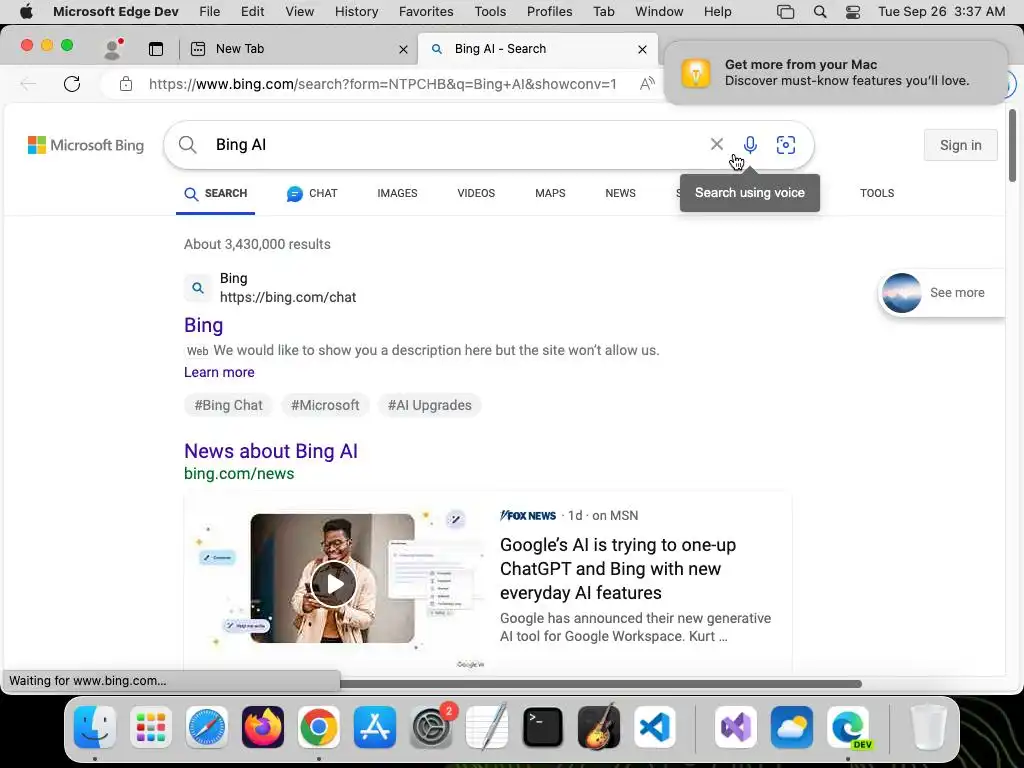Launch Safari from the Dock
The image size is (1024, 768).
206,727
